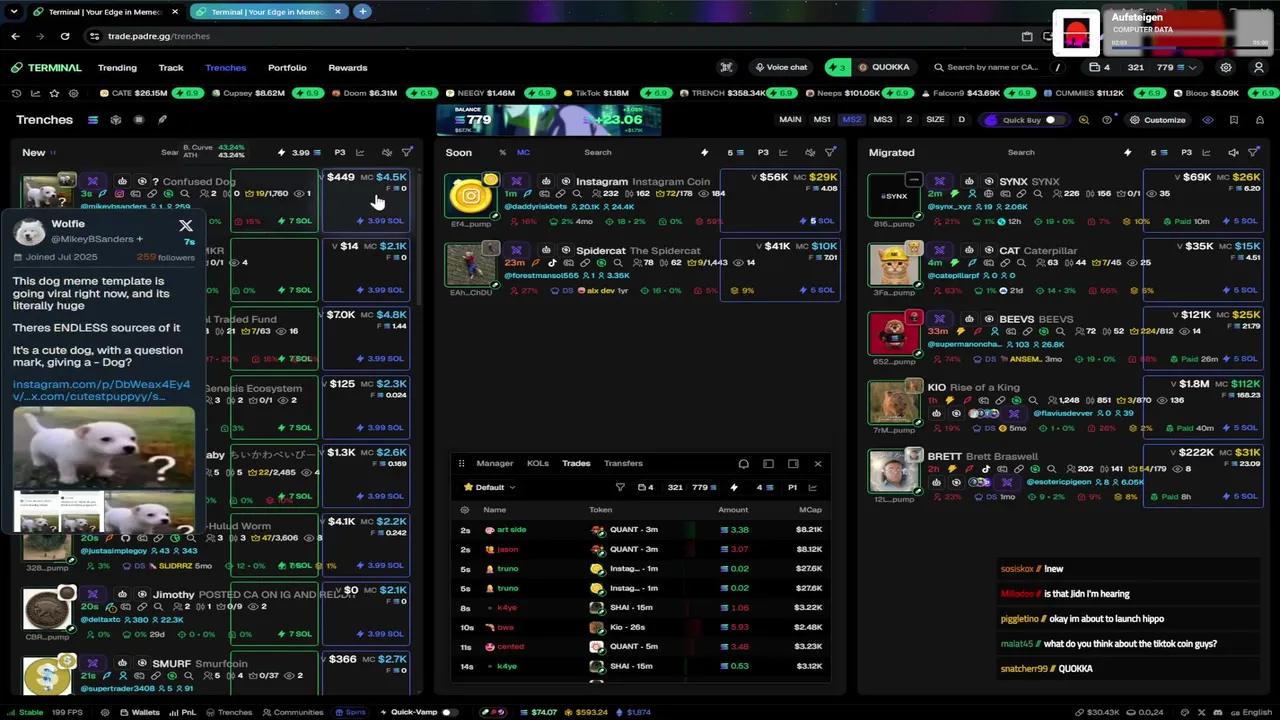Viewport: 1280px width, 720px height.
Task: Open the Migrated column filter icon
Action: click(1253, 153)
